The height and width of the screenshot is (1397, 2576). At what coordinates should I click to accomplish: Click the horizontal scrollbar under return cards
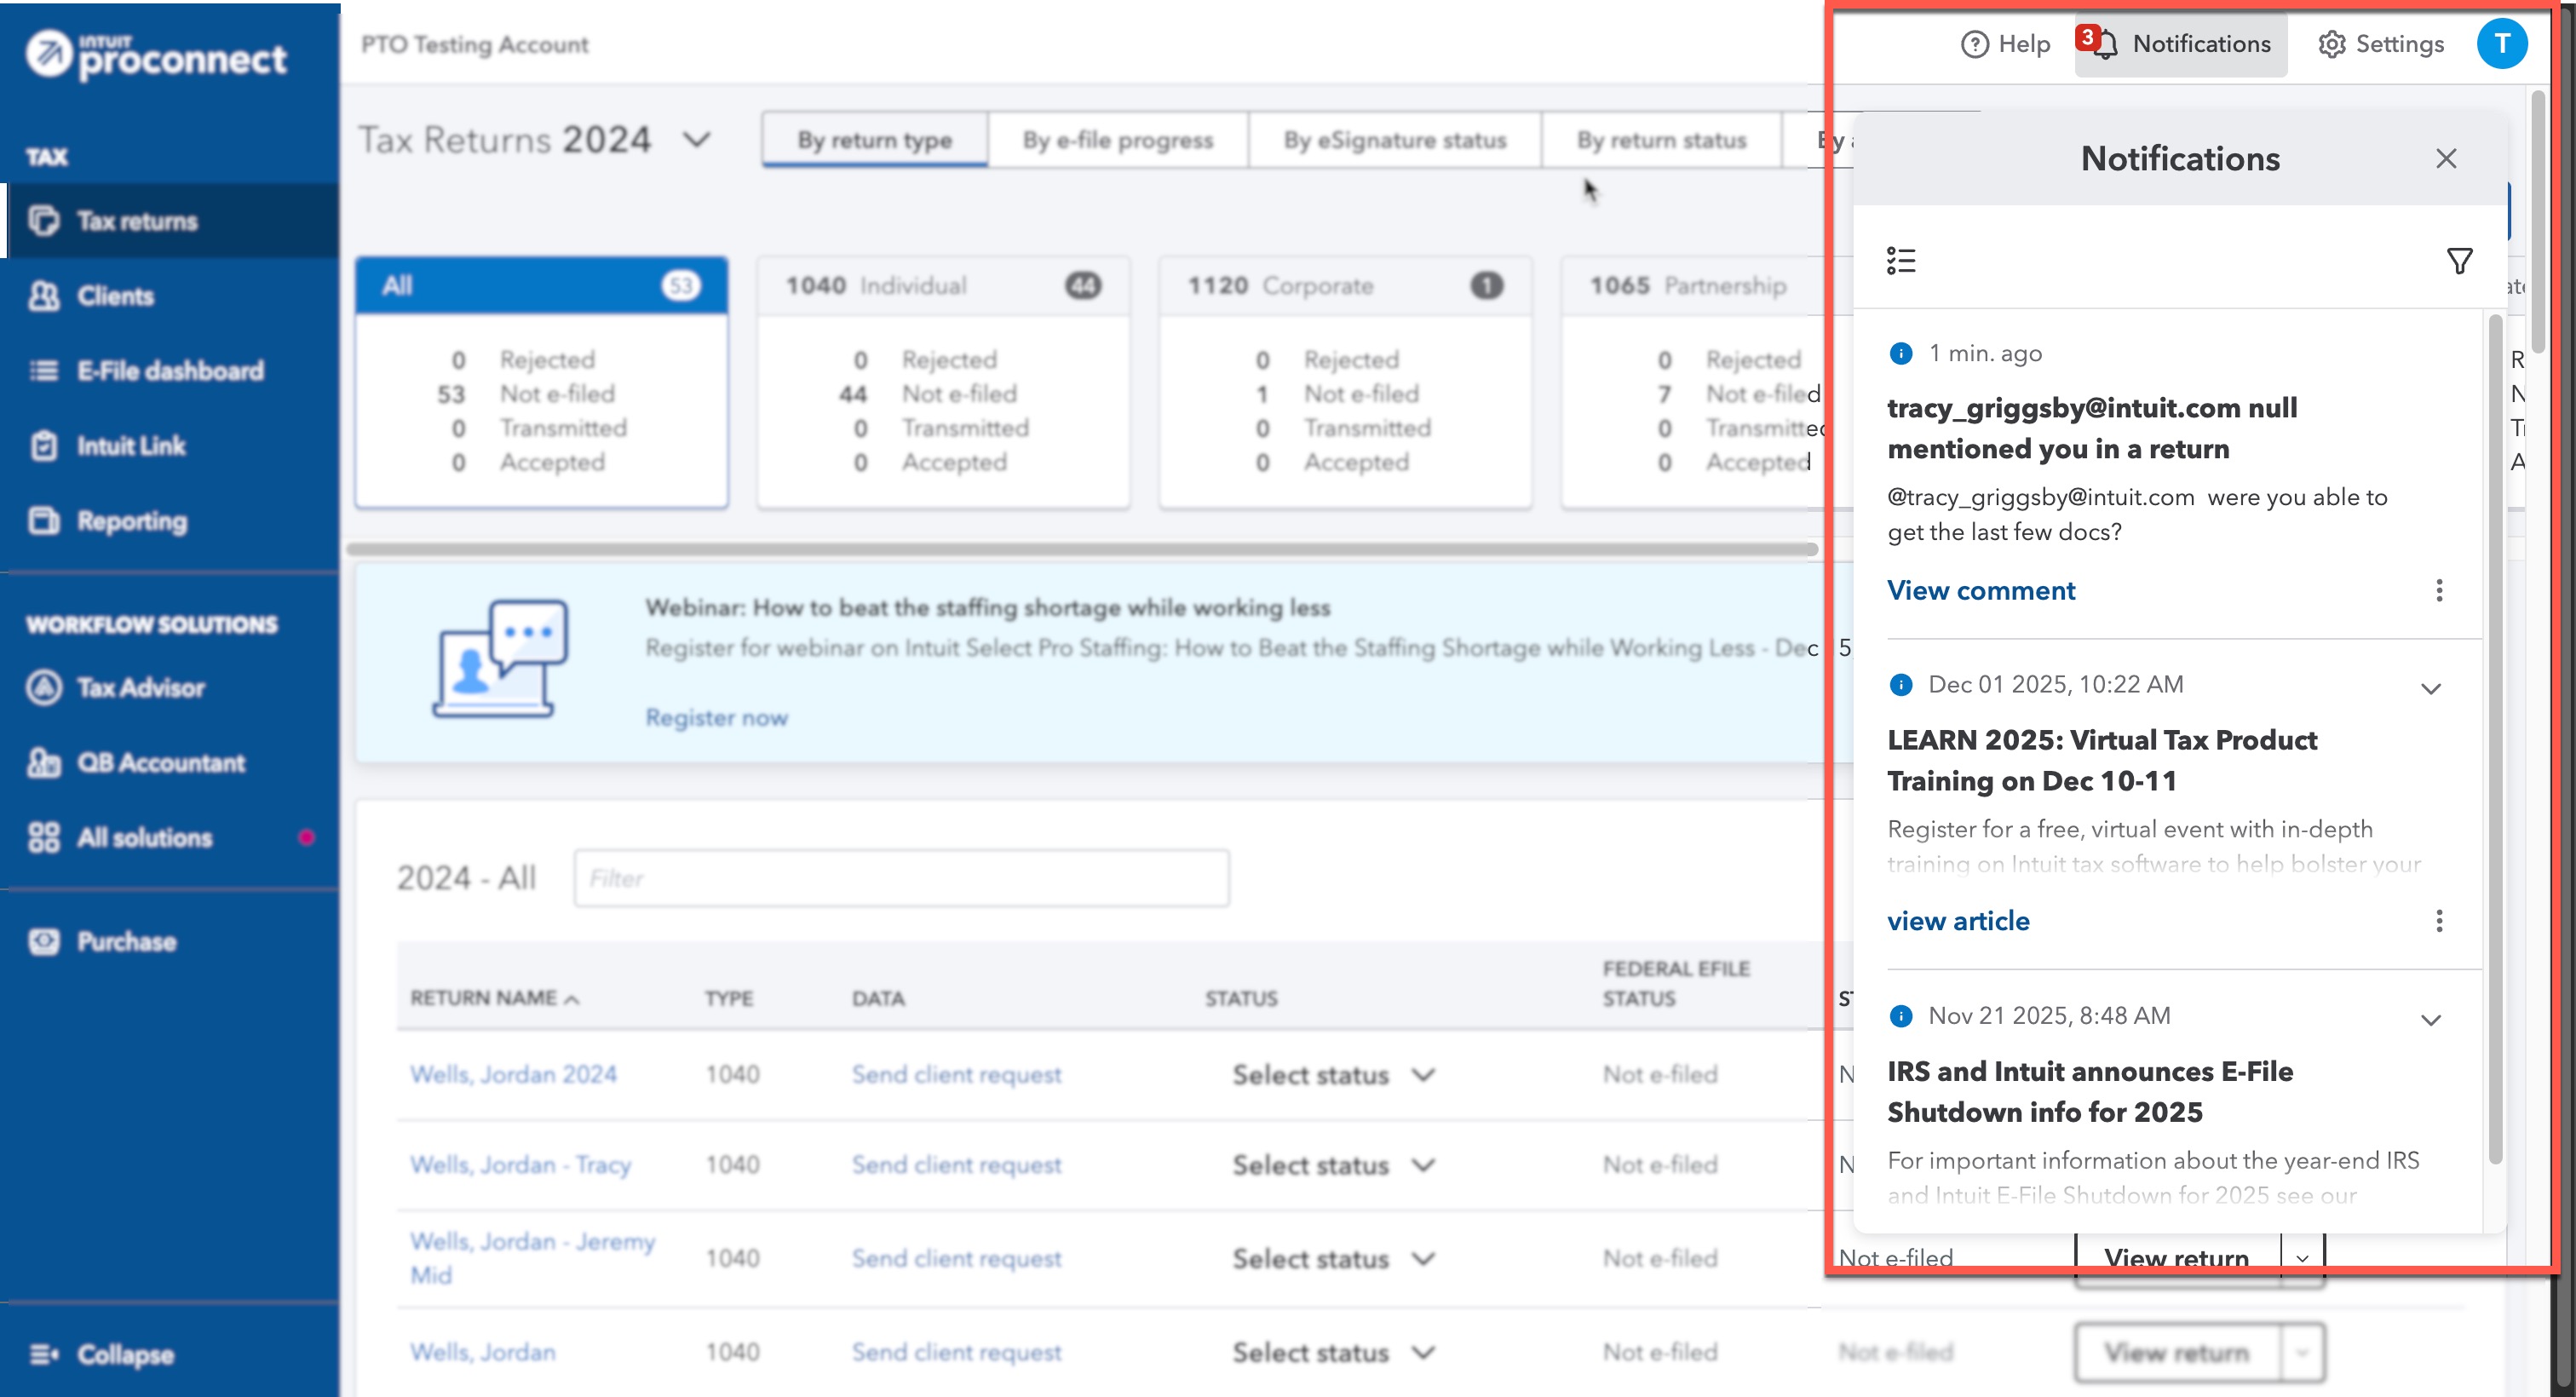tap(1082, 549)
